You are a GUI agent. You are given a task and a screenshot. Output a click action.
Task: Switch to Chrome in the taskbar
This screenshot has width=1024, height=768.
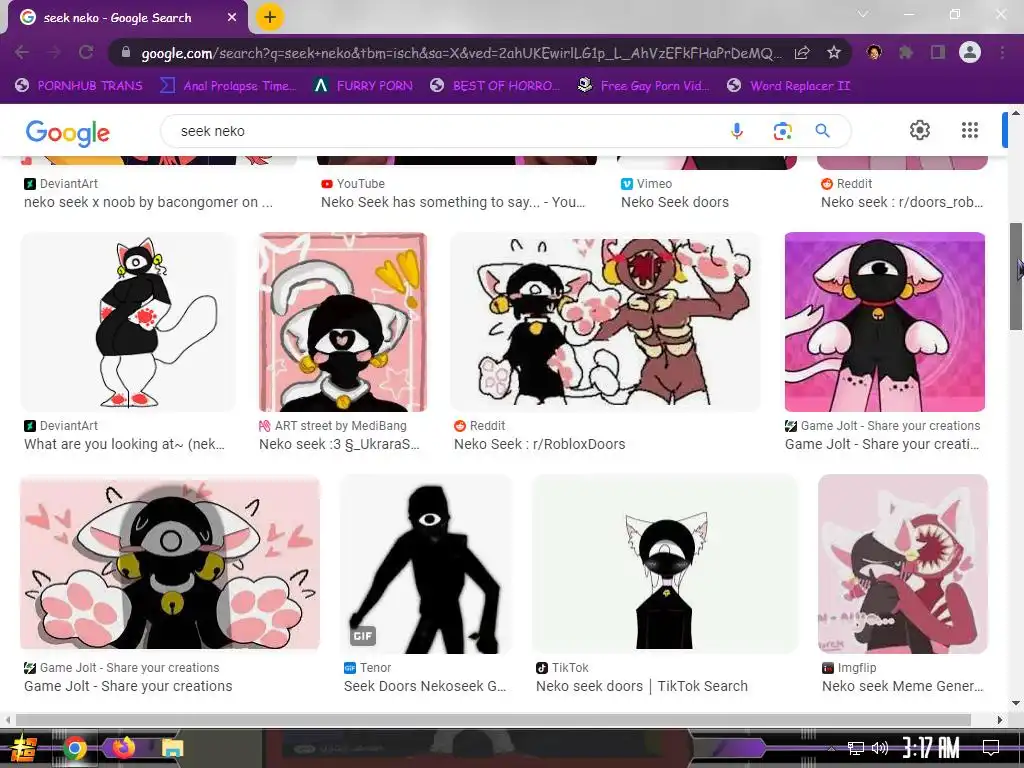[x=74, y=748]
